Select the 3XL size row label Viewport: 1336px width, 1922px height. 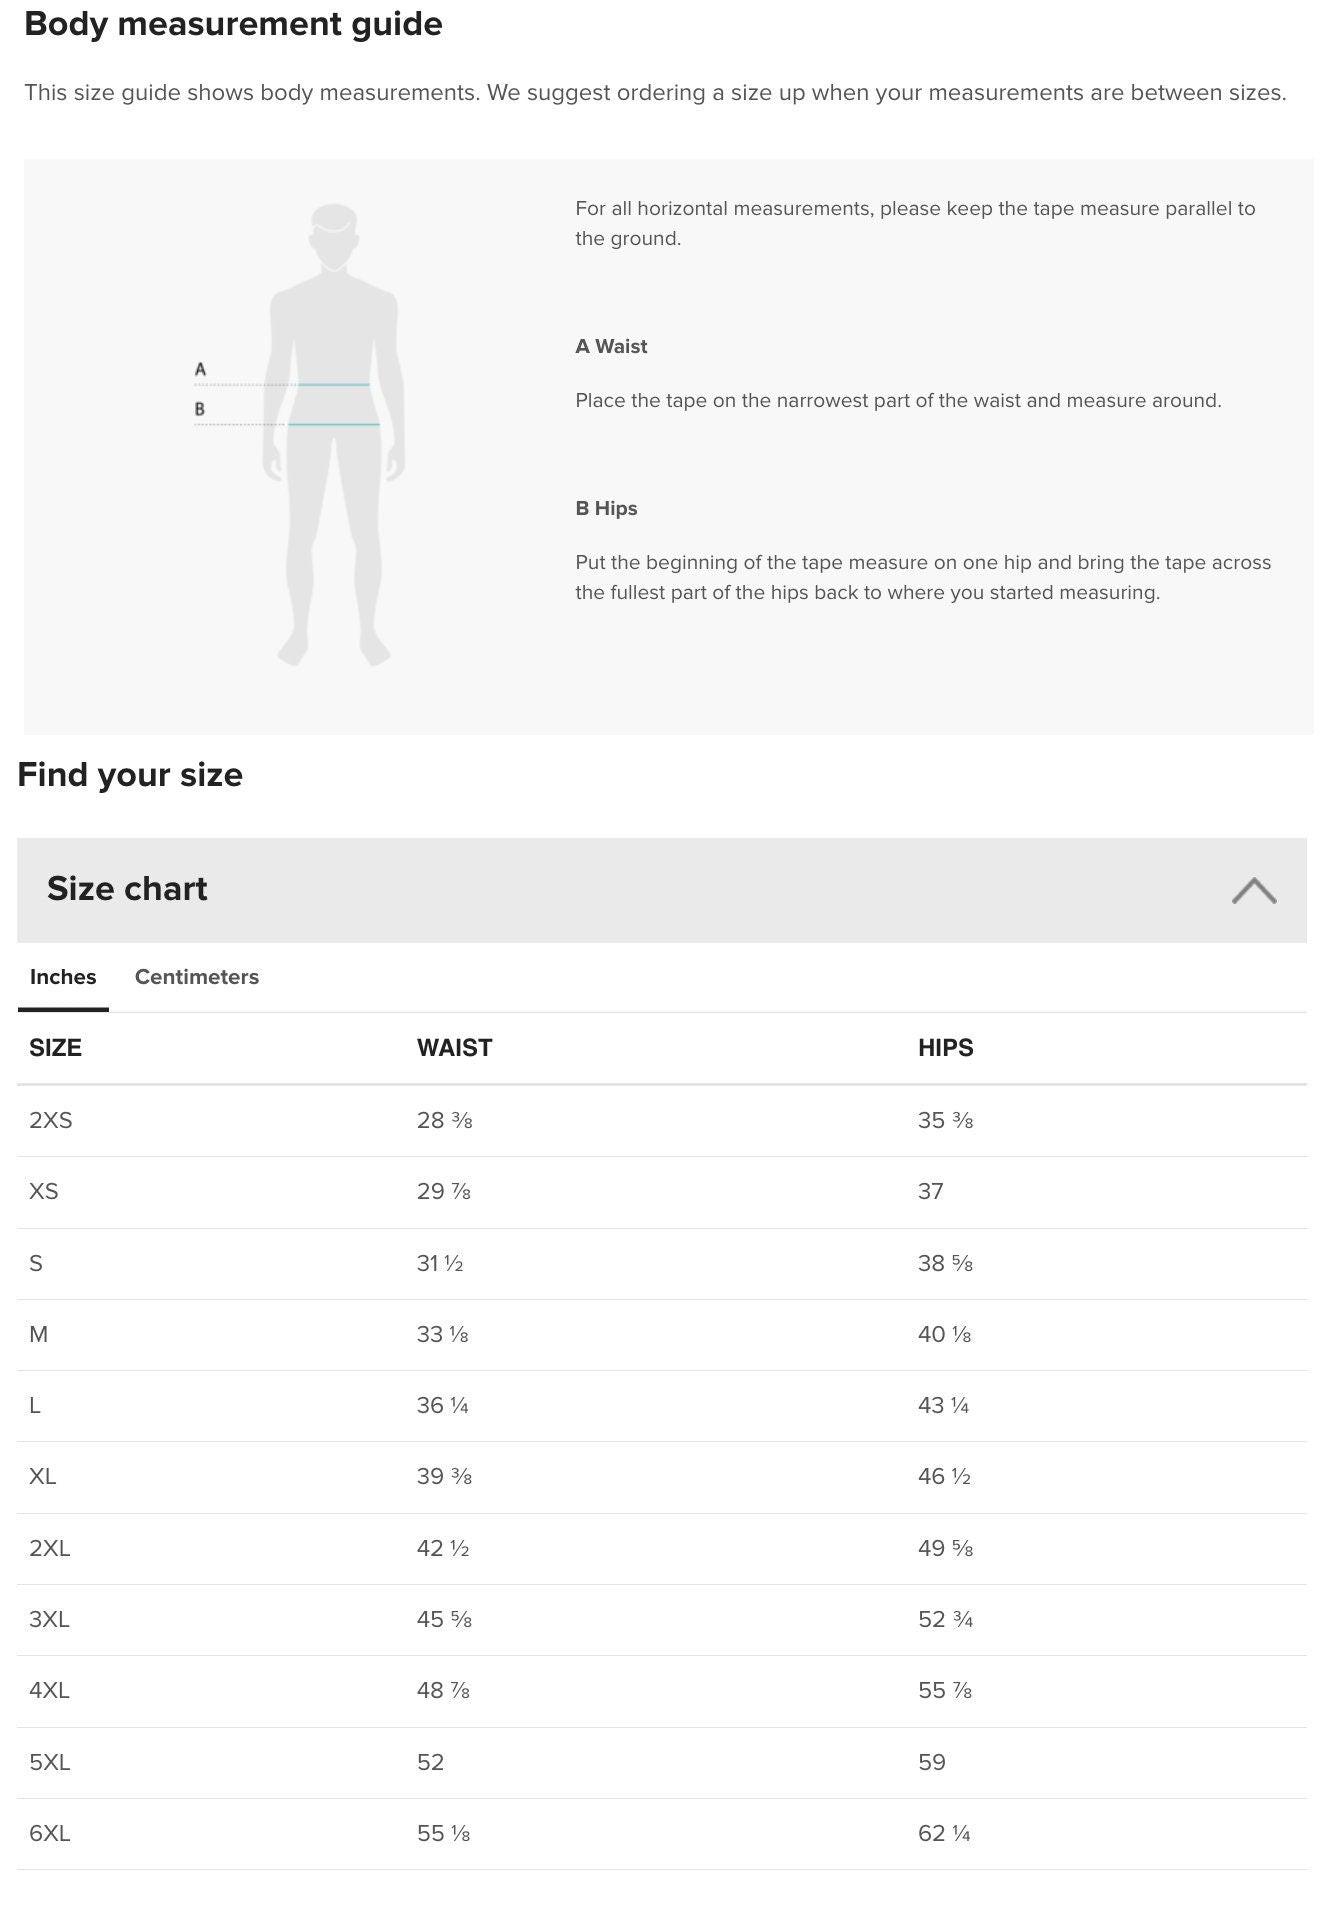click(x=49, y=1619)
